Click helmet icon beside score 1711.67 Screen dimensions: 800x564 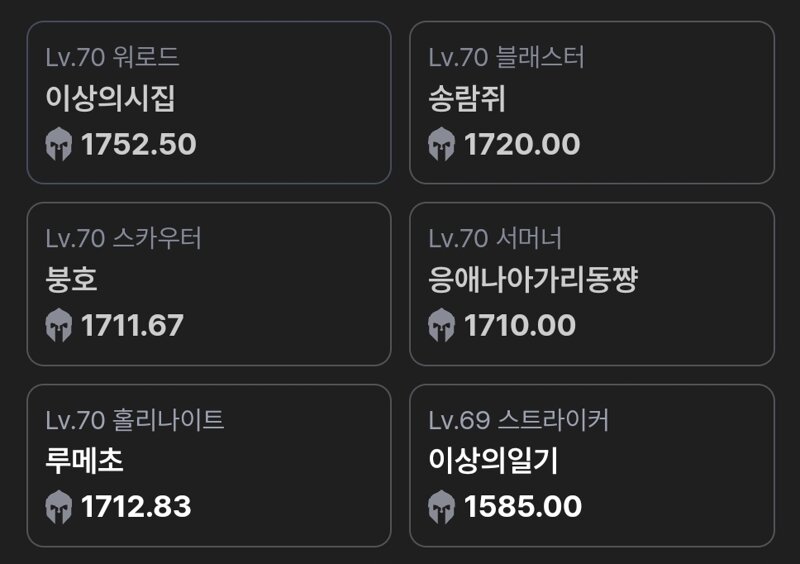coord(59,325)
